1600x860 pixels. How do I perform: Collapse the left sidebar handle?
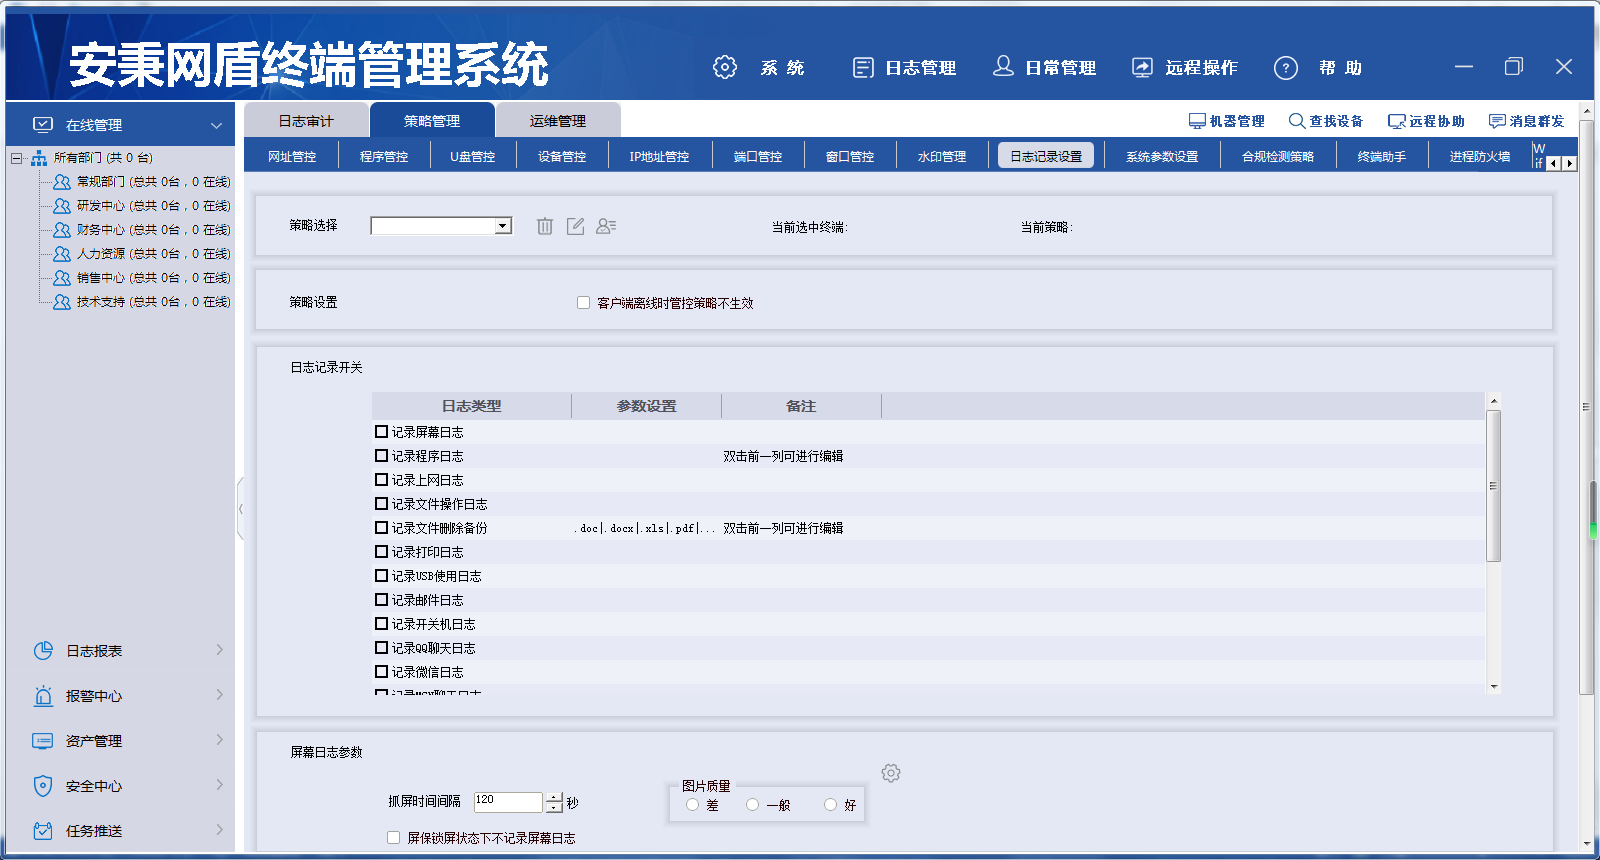point(240,509)
